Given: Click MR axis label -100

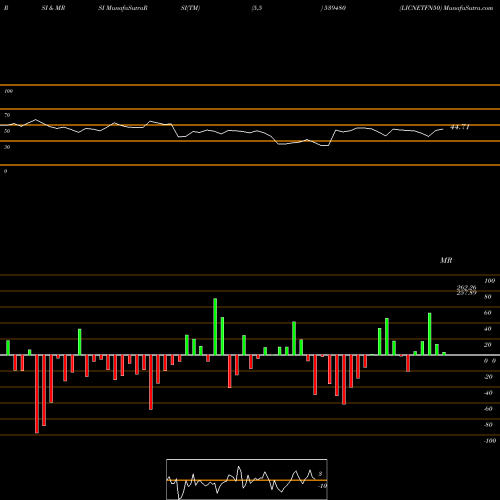Looking at the screenshot, I should pos(490,441).
